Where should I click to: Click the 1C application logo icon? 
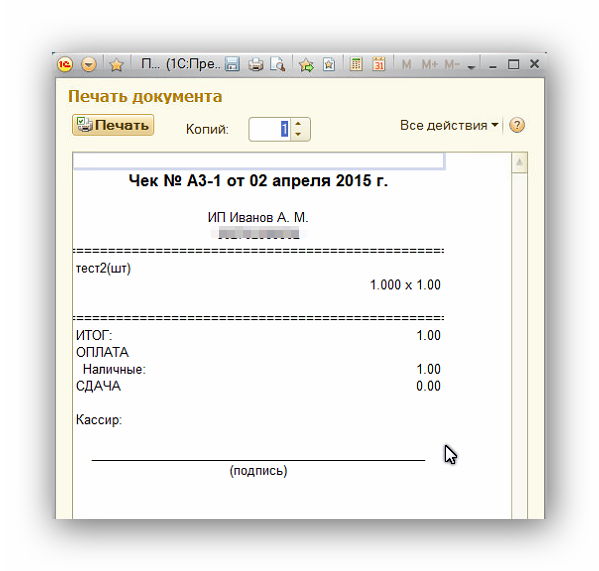(x=65, y=64)
